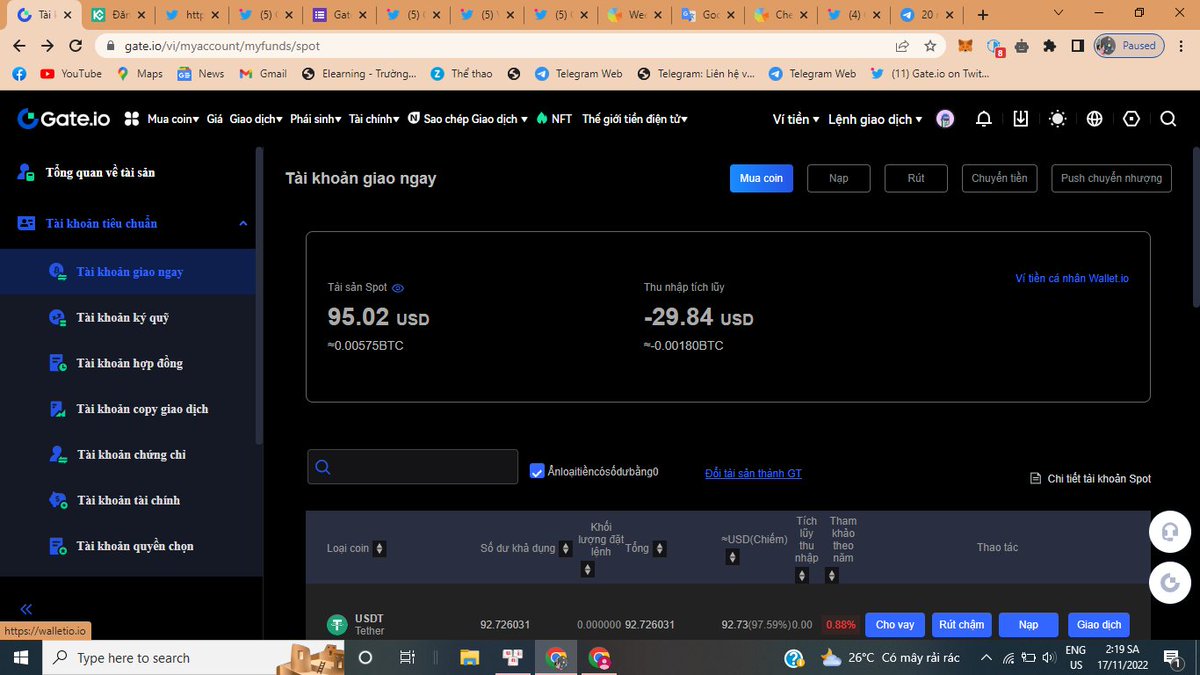This screenshot has height=675, width=1200.
Task: Toggle light/dark theme sun icon
Action: click(x=1058, y=119)
